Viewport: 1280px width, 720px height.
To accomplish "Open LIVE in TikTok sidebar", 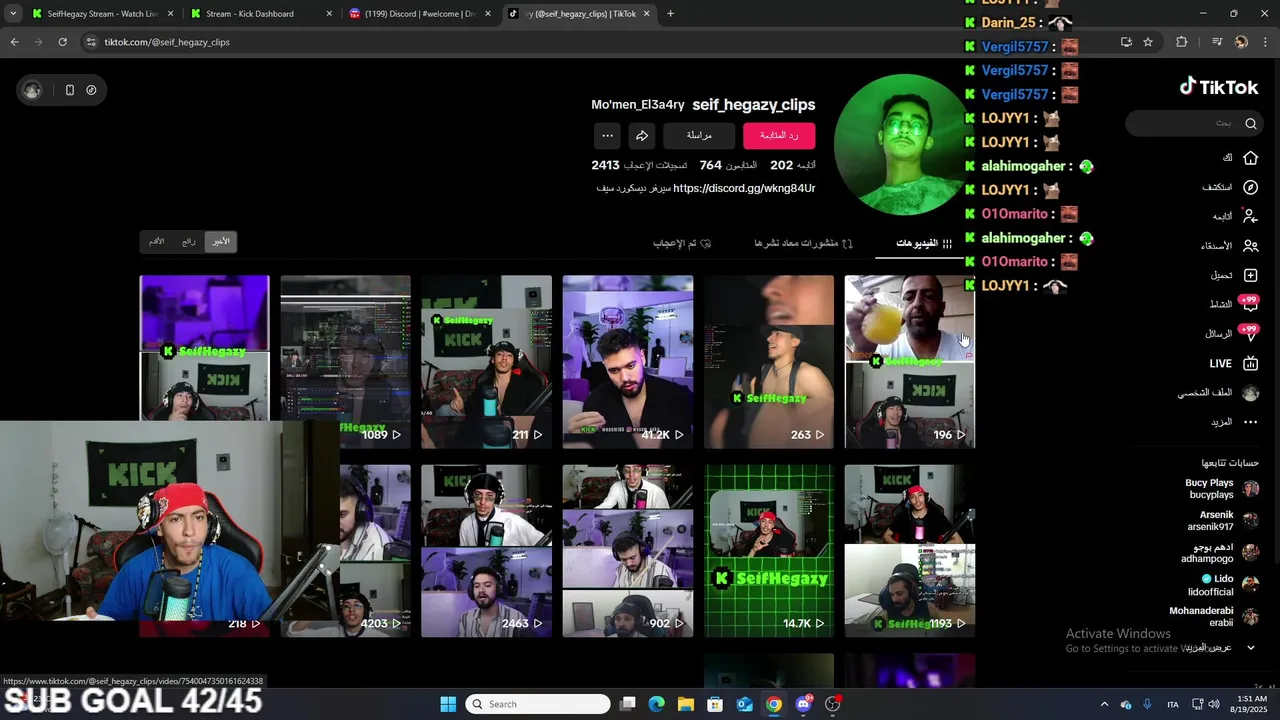I will pyautogui.click(x=1234, y=363).
